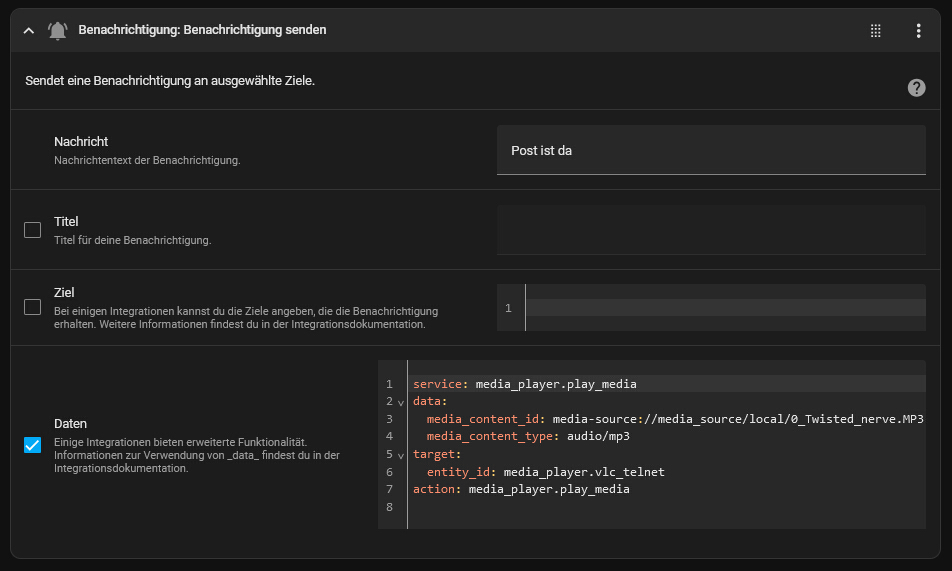
Task: Click the Daten label
Action: (x=70, y=423)
